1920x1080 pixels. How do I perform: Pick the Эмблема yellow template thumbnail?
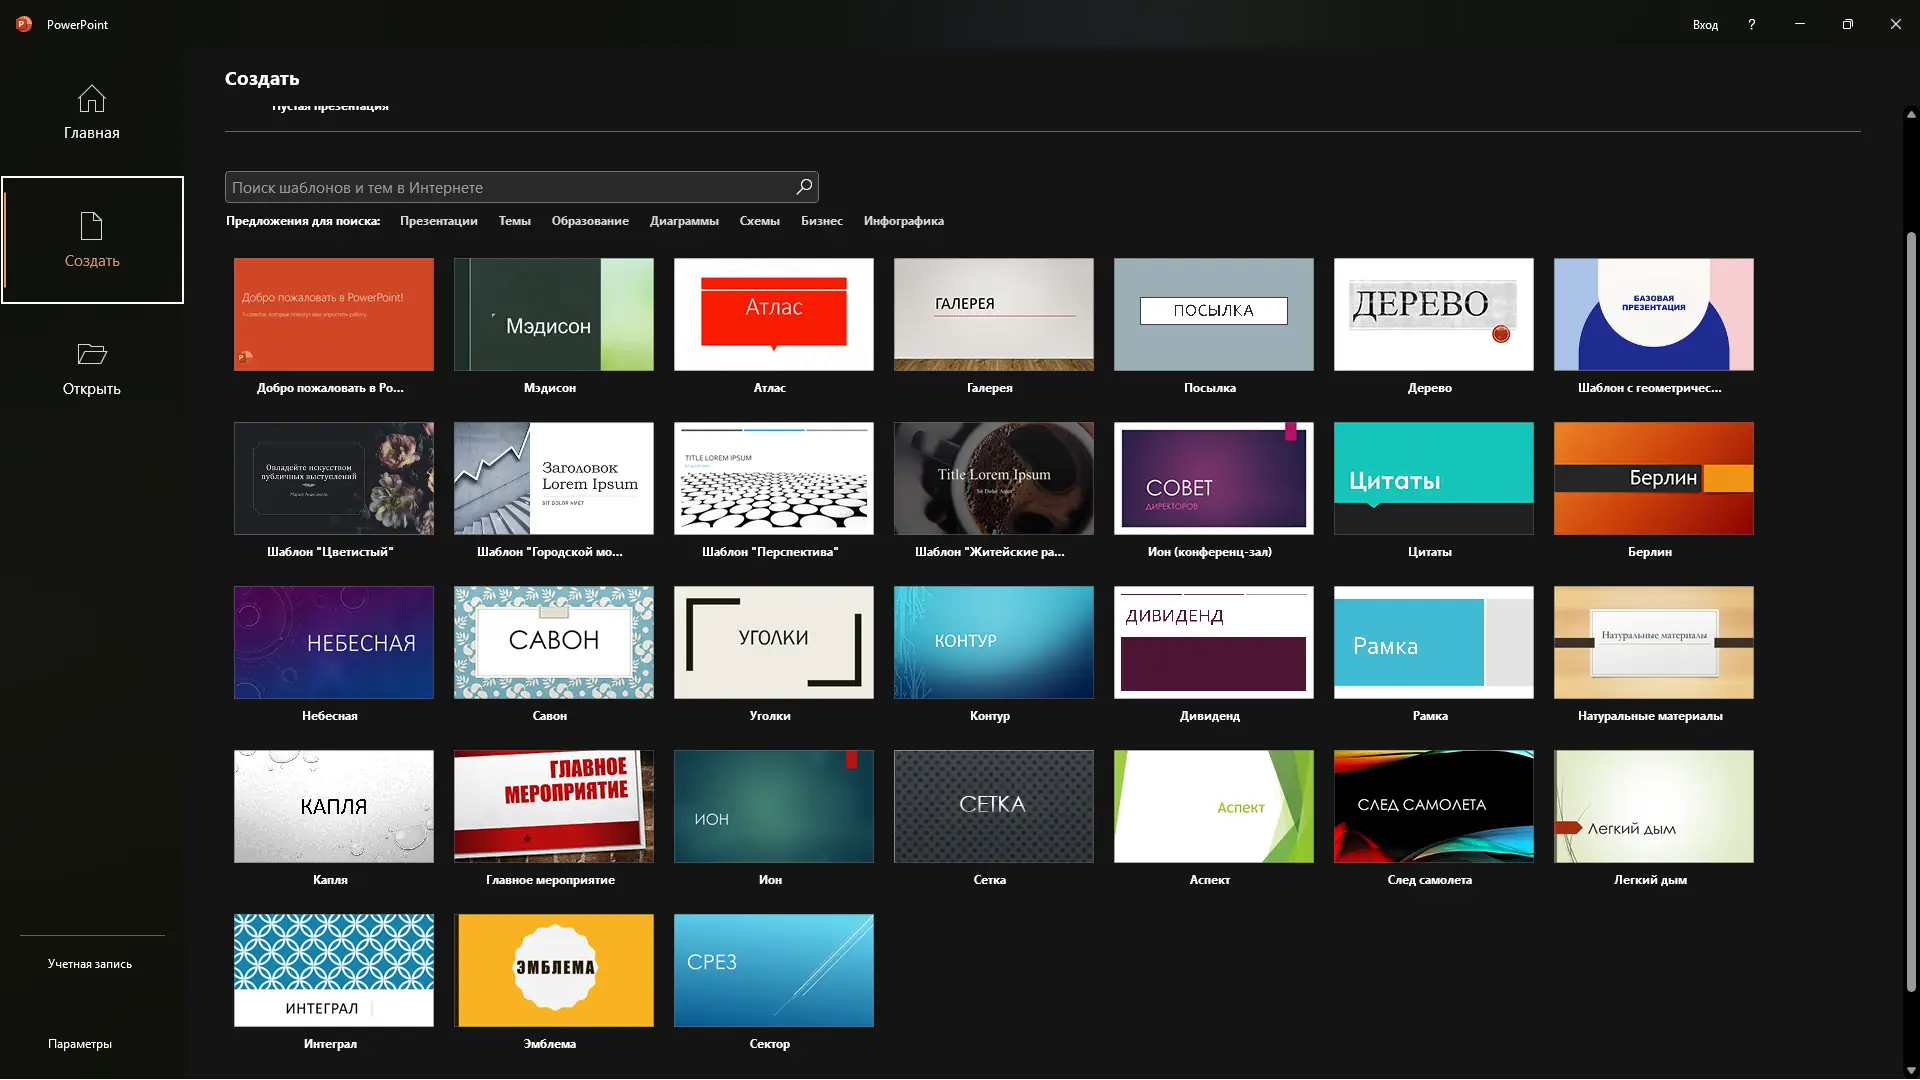(553, 970)
